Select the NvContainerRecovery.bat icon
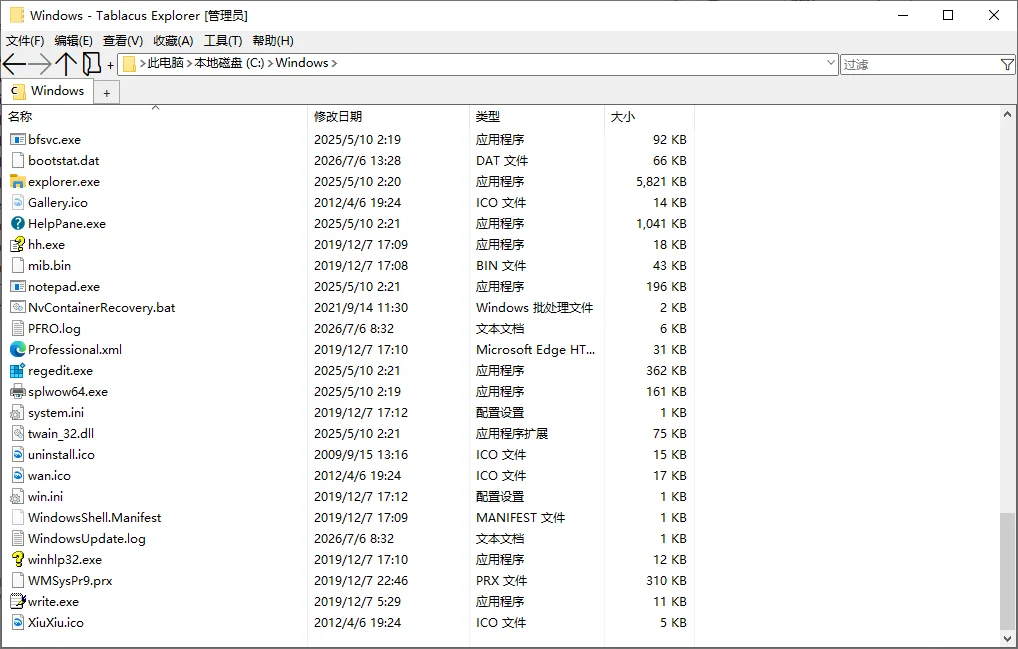The height and width of the screenshot is (649, 1018). (18, 308)
